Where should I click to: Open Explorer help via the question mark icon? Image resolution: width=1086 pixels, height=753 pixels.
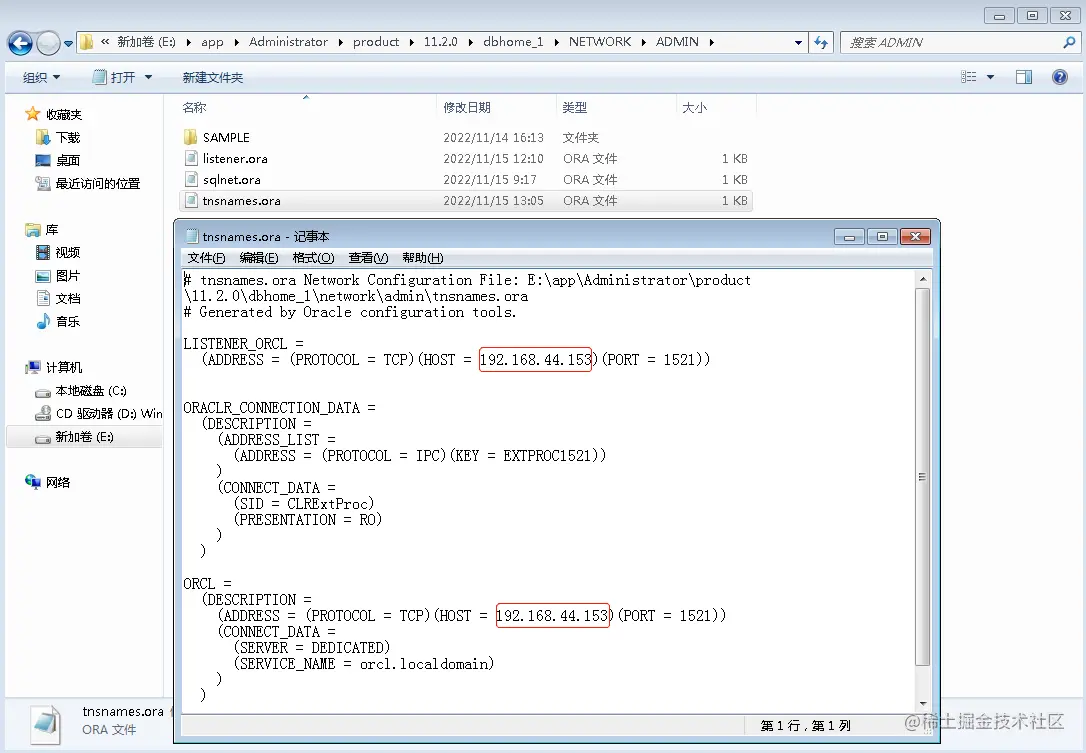1060,77
